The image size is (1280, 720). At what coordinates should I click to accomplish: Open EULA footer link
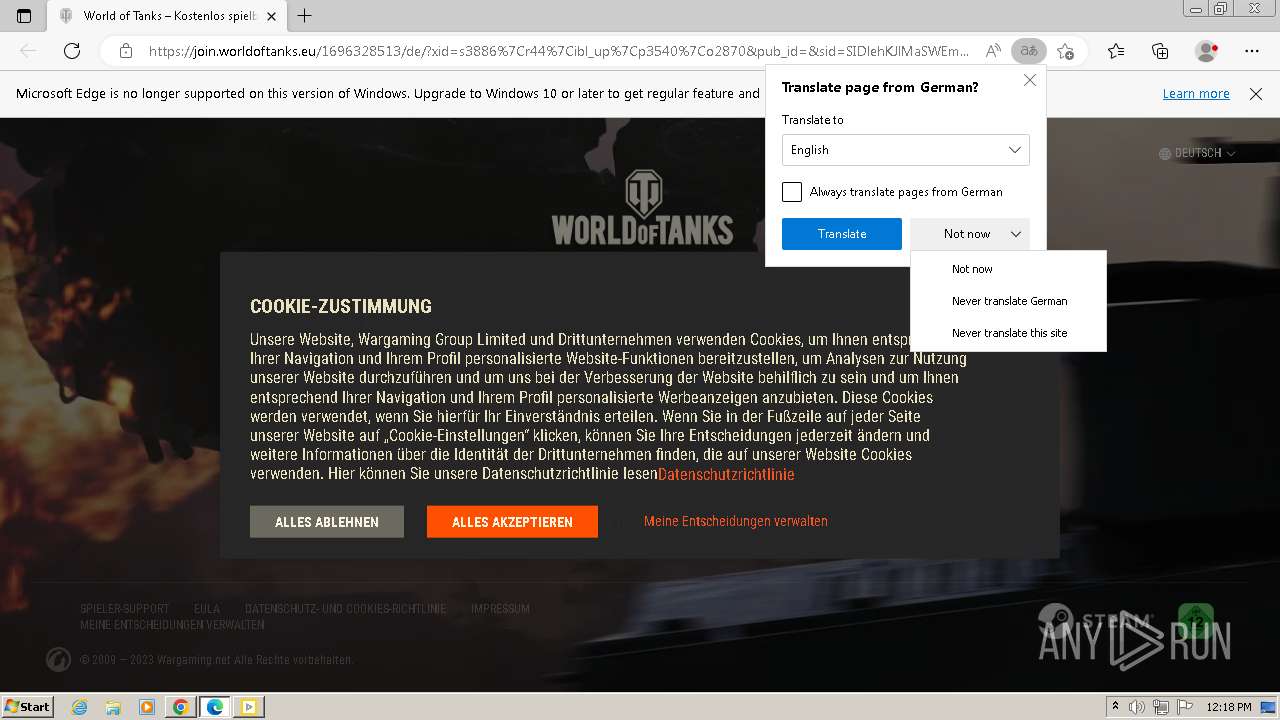(207, 608)
